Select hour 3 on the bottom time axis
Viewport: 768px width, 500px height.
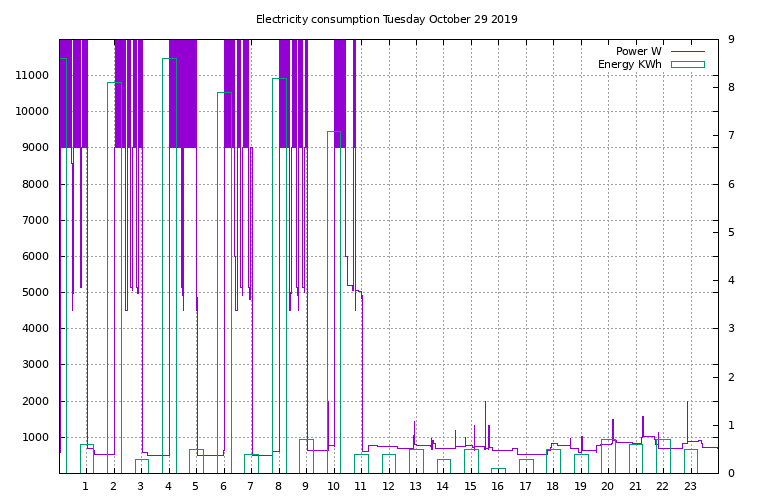point(141,486)
